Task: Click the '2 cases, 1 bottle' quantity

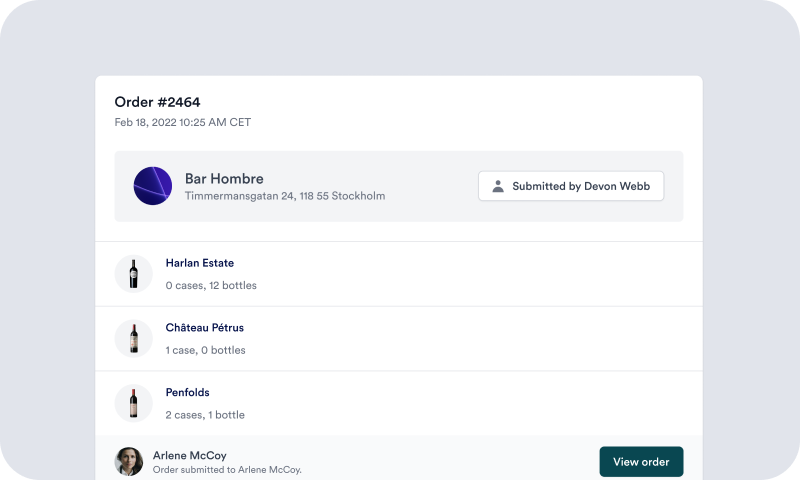Action: pyautogui.click(x=205, y=415)
